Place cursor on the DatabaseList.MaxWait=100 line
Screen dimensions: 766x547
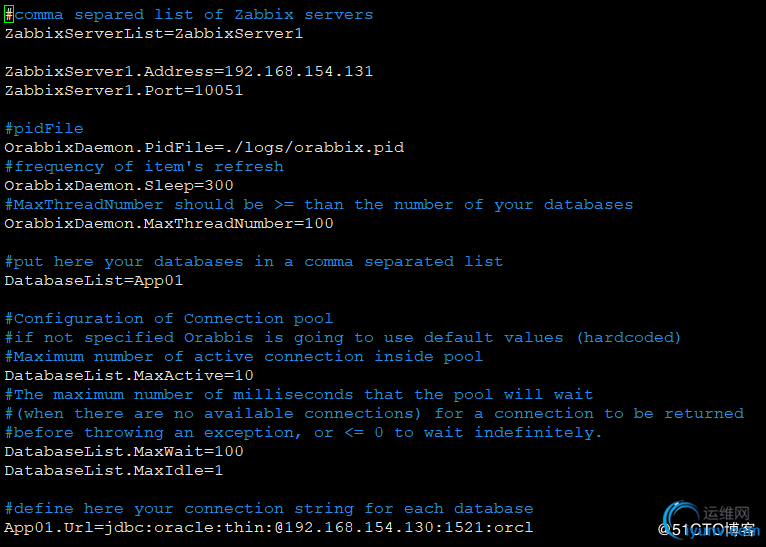[x=123, y=452]
